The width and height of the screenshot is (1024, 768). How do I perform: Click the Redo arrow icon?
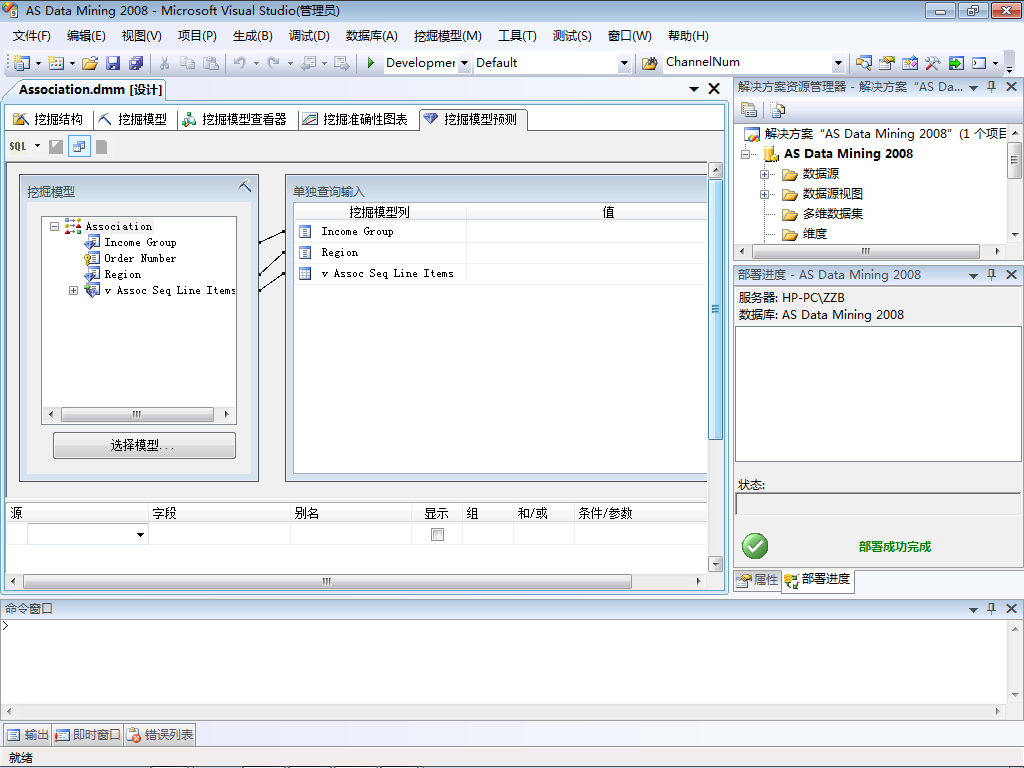pos(274,63)
